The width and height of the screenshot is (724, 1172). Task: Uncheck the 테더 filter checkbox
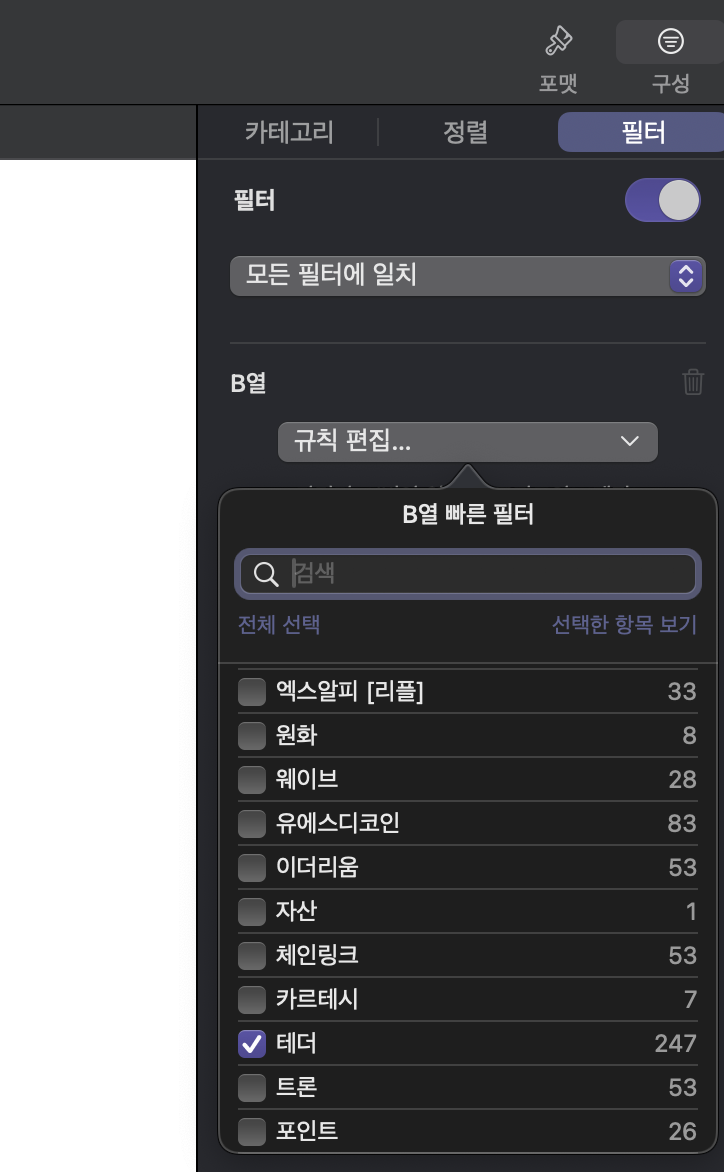[x=252, y=1043]
